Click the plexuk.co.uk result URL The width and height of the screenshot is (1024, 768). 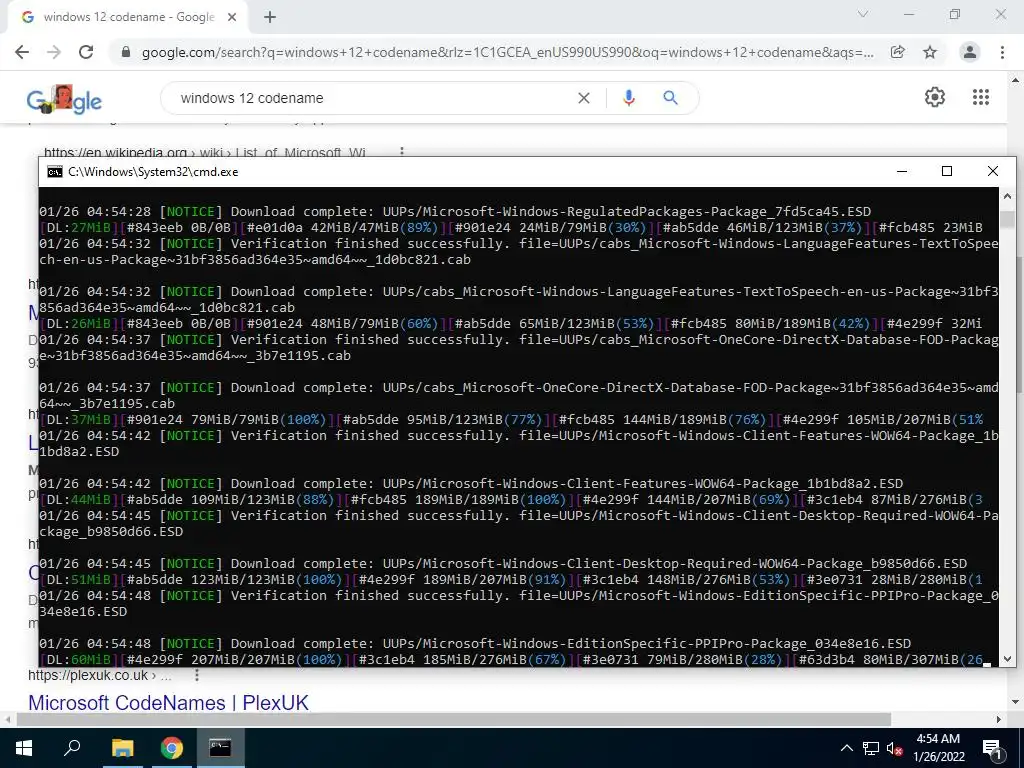[88, 675]
